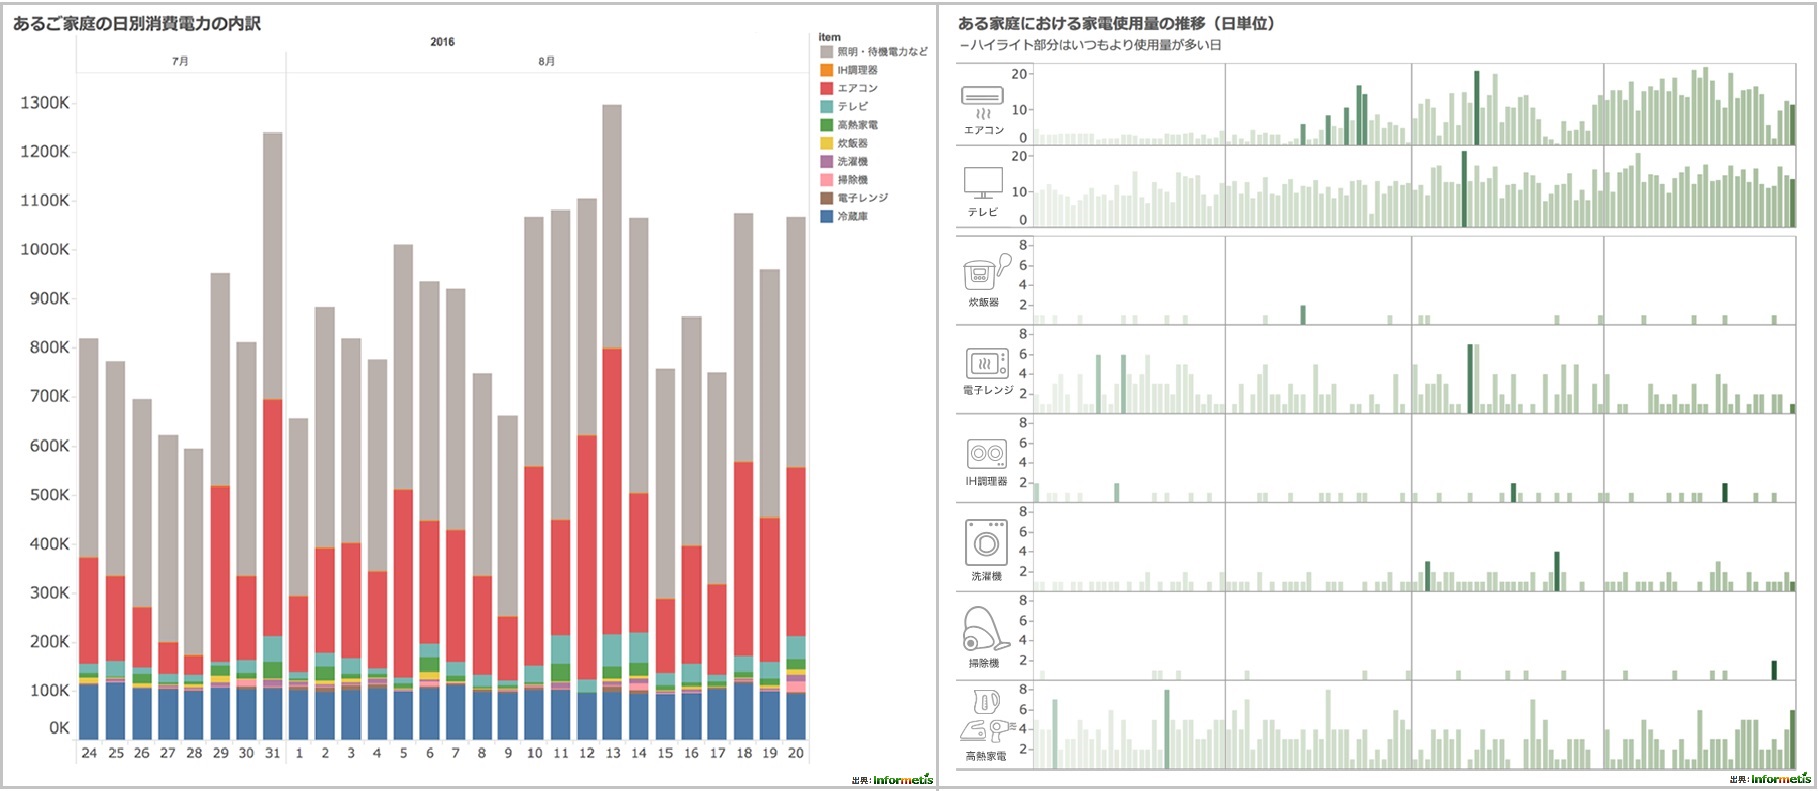Click the 電子レンジ label in the legend
Image resolution: width=1818 pixels, height=791 pixels.
coord(862,198)
